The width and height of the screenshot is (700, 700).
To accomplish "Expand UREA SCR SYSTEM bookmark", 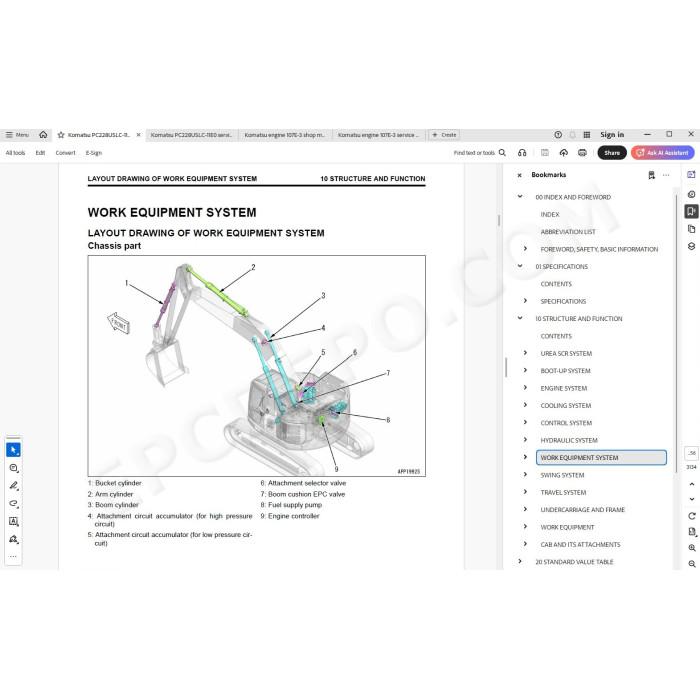I will (x=525, y=353).
